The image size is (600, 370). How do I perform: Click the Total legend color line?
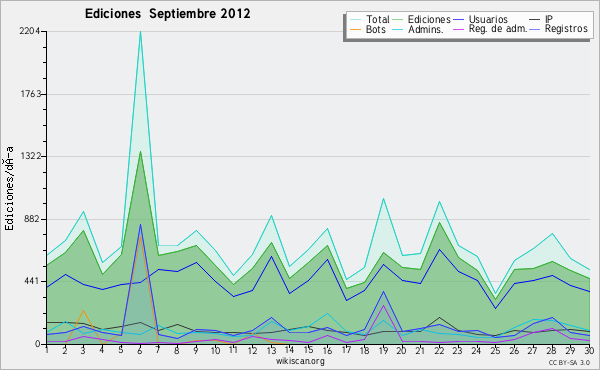[x=355, y=20]
